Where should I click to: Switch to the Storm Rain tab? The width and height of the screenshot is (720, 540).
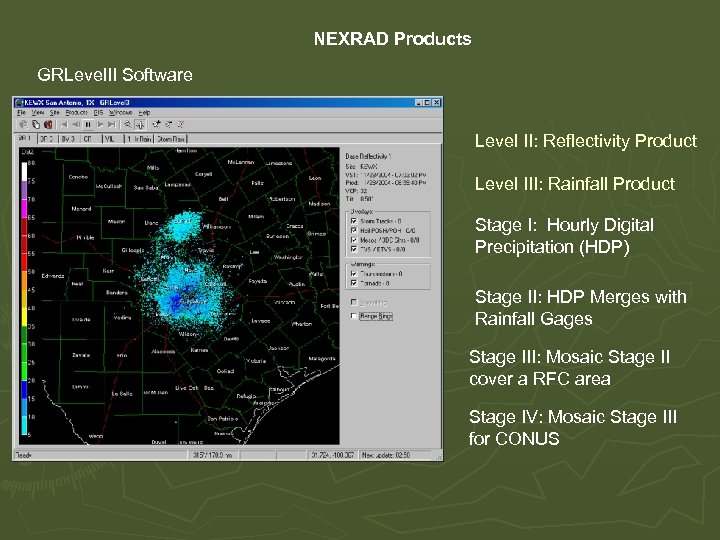tap(171, 139)
